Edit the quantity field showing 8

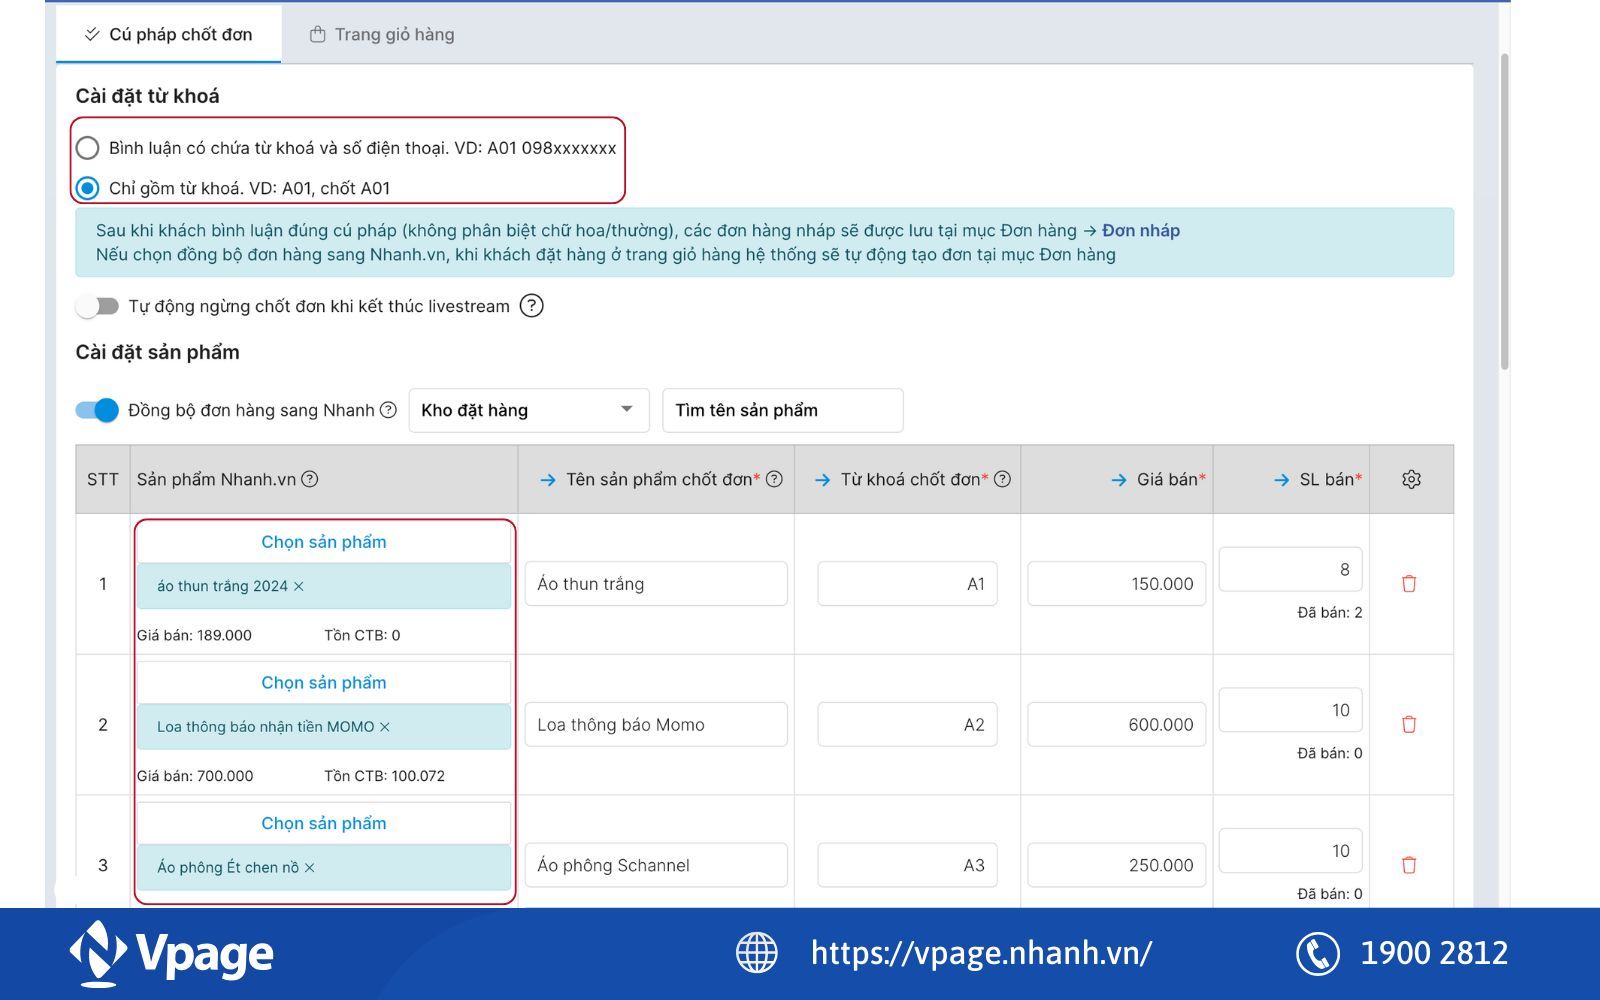[x=1291, y=569]
